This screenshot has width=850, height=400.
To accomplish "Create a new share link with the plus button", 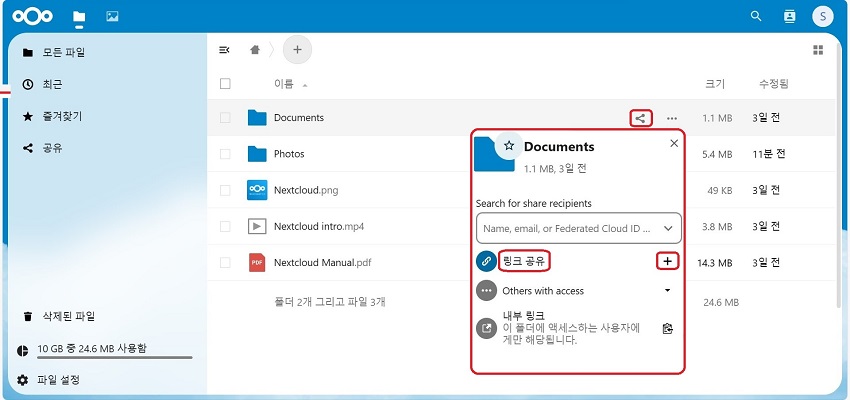I will [667, 261].
